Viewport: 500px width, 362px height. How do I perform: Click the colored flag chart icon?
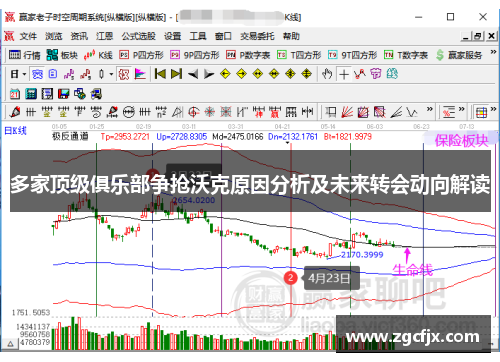click(140, 74)
